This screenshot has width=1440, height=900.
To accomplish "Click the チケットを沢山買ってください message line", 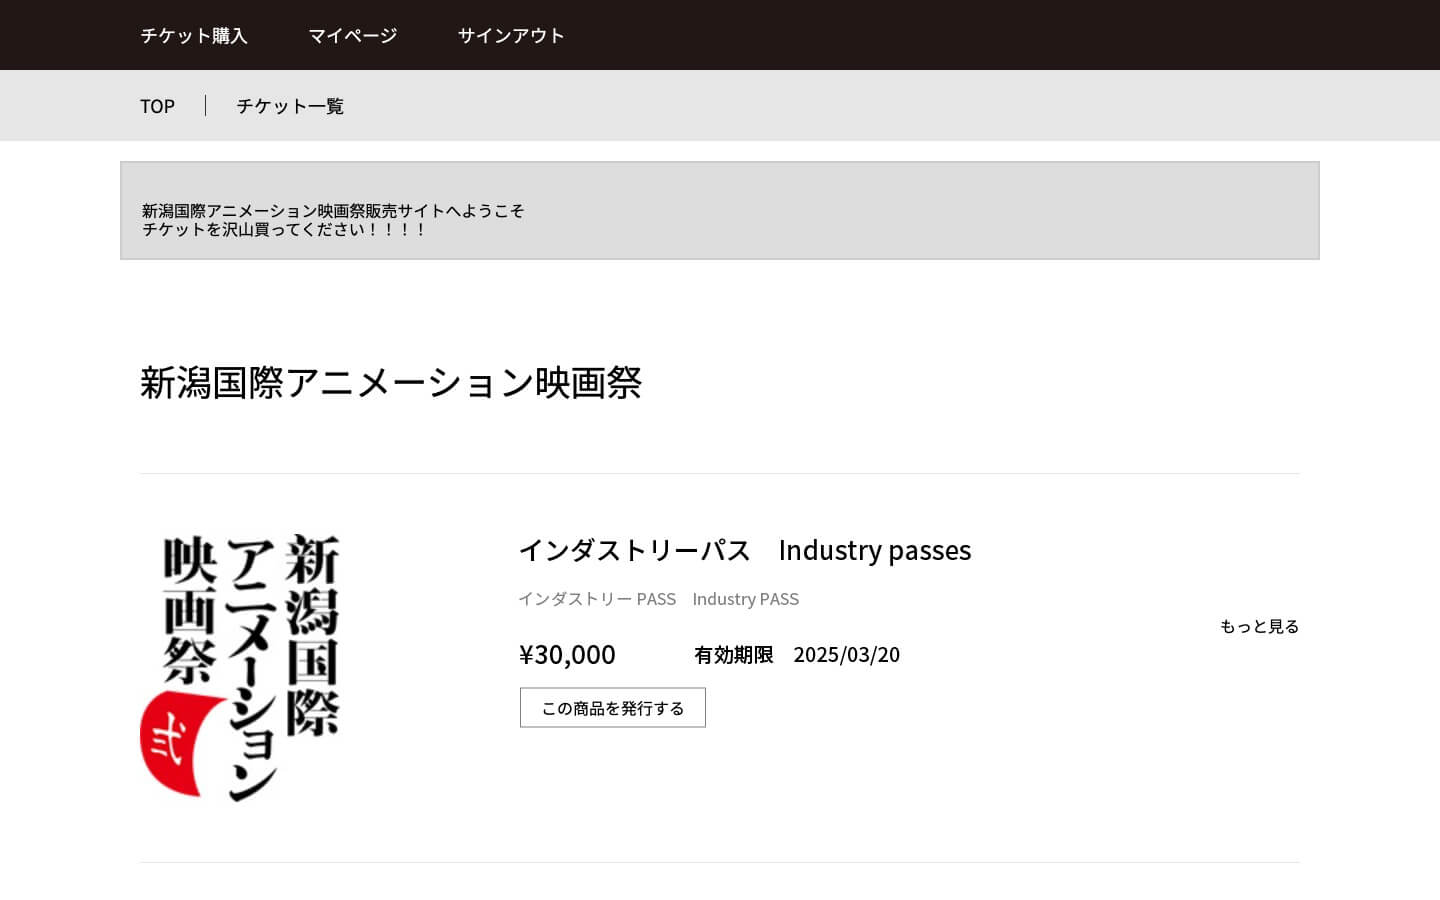I will coord(284,230).
